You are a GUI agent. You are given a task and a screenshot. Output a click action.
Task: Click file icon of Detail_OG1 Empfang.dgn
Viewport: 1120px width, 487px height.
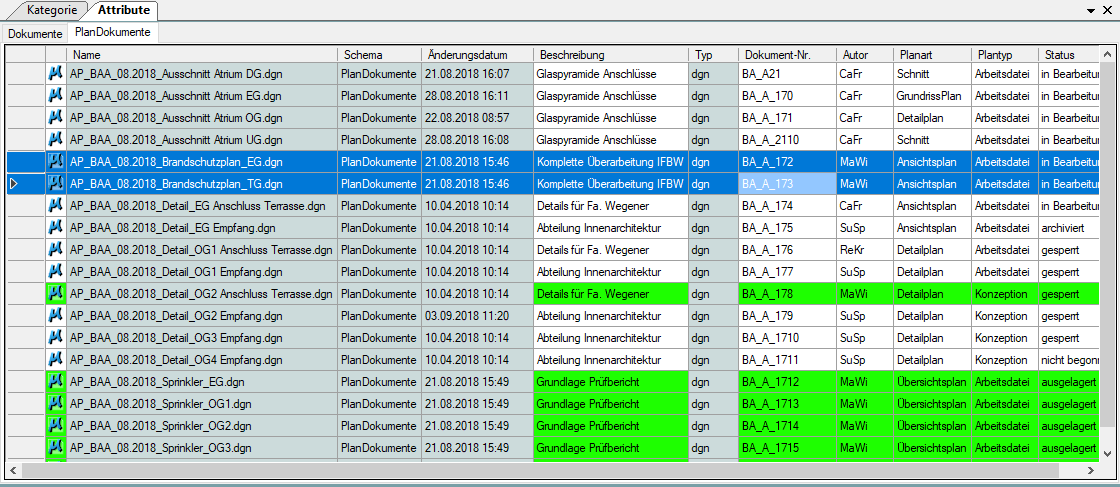coord(56,272)
